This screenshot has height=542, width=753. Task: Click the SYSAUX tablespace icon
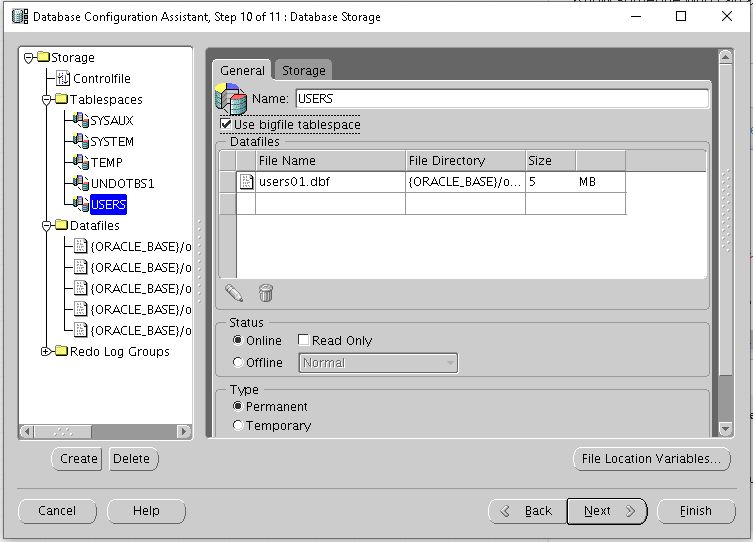coord(81,120)
